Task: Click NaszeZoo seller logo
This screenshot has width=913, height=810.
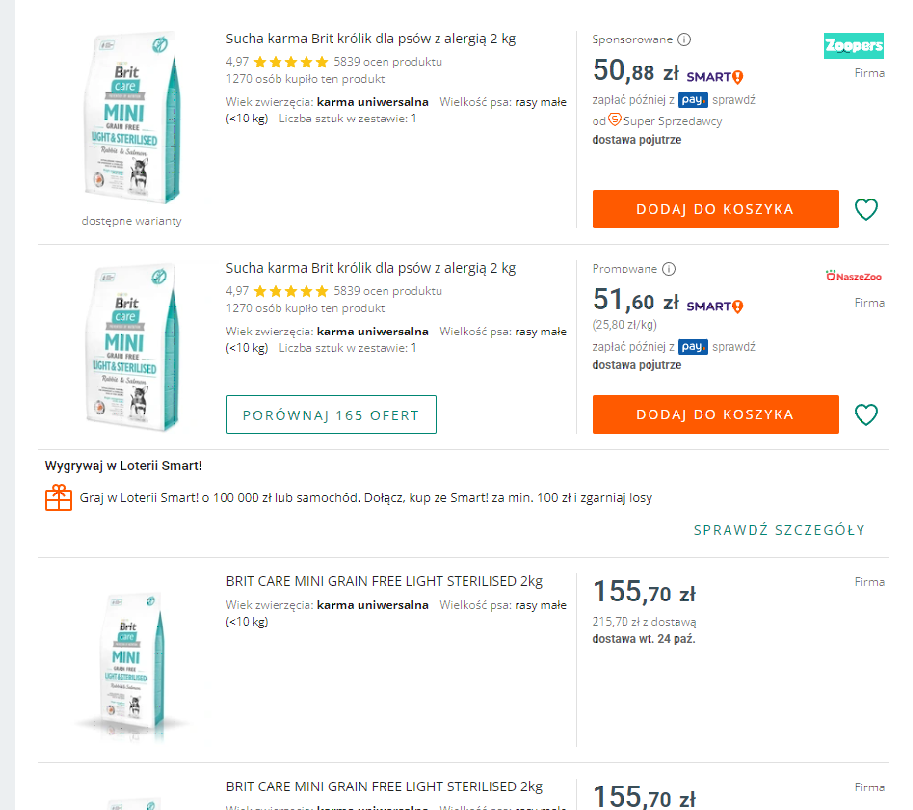Action: pyautogui.click(x=854, y=275)
